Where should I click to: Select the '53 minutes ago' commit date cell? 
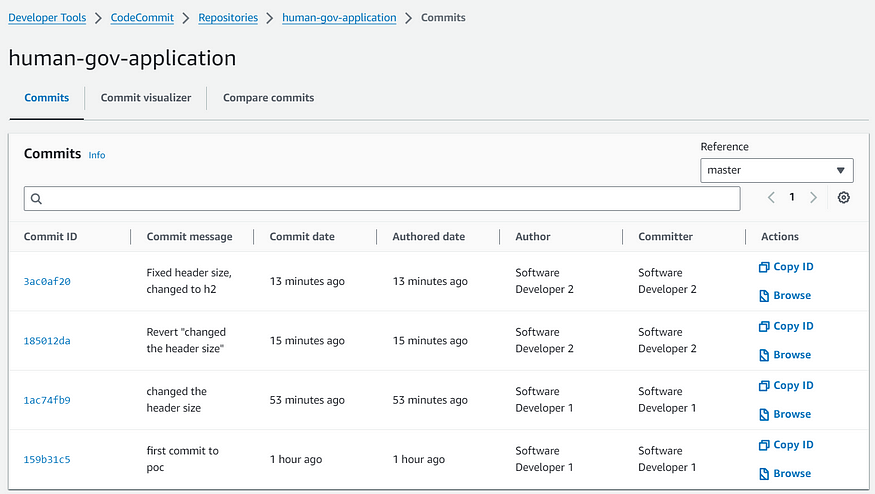[307, 400]
